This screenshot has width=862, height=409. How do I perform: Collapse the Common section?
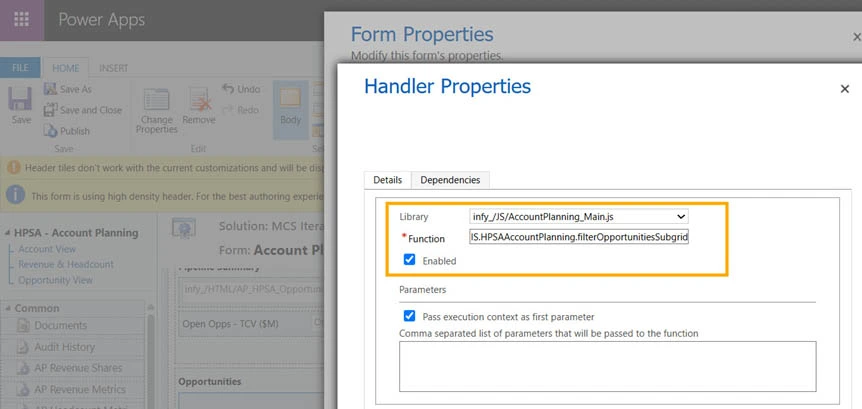7,308
